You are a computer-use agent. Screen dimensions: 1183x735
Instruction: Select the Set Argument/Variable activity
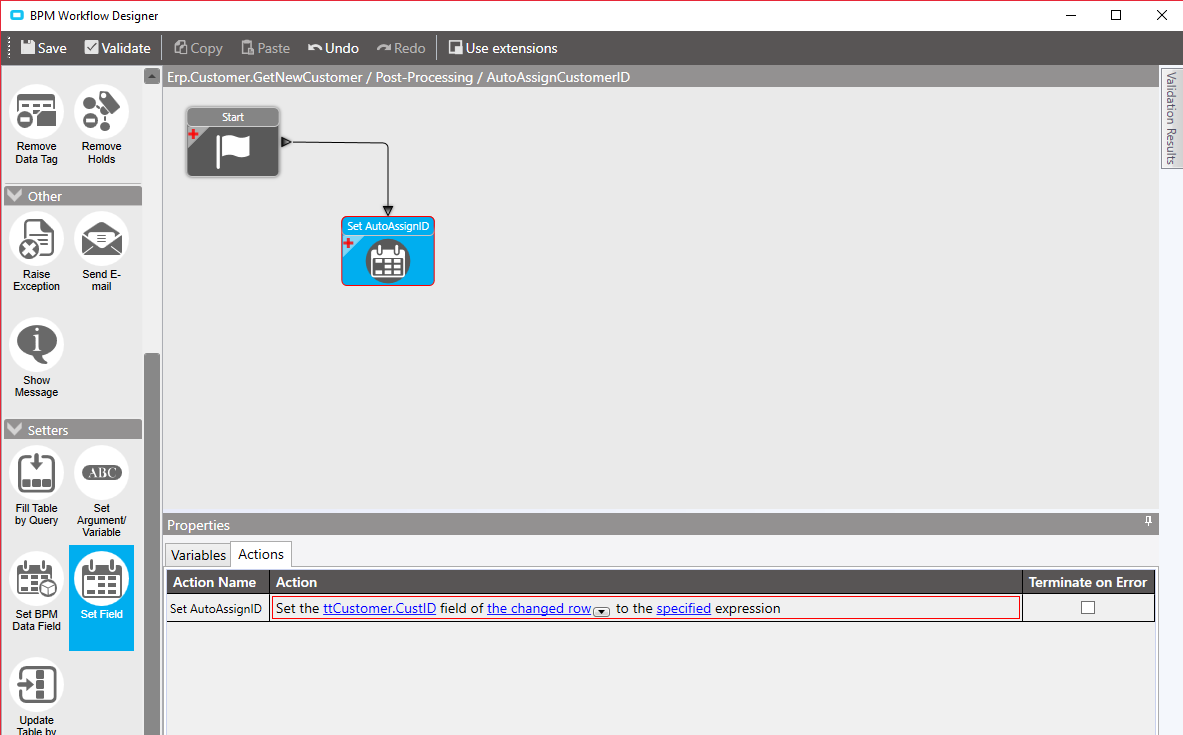click(101, 492)
